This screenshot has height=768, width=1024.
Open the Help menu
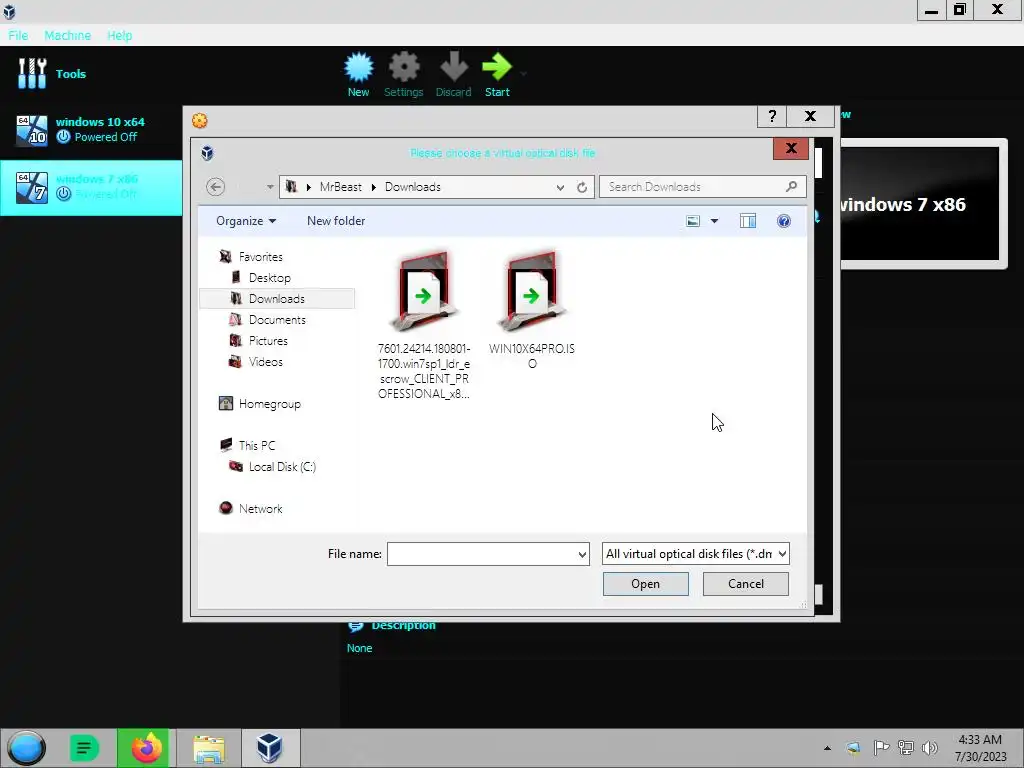click(x=120, y=35)
